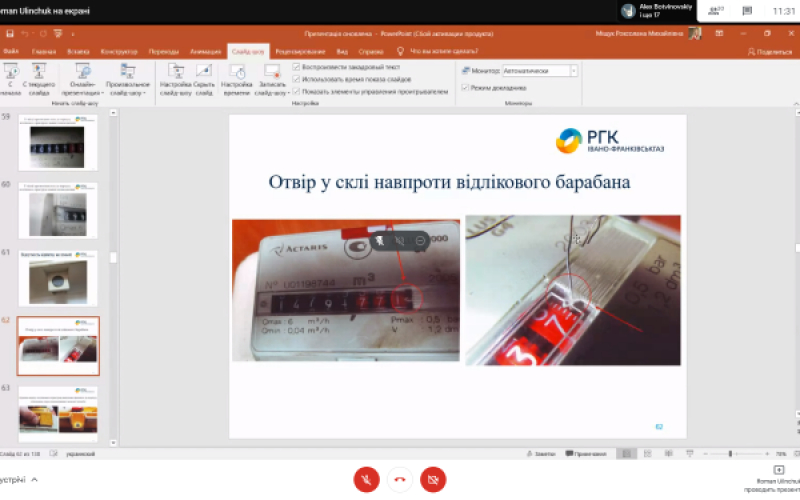800x500 pixels.
Task: Click the Redo icon in the title bar
Action: click(43, 34)
